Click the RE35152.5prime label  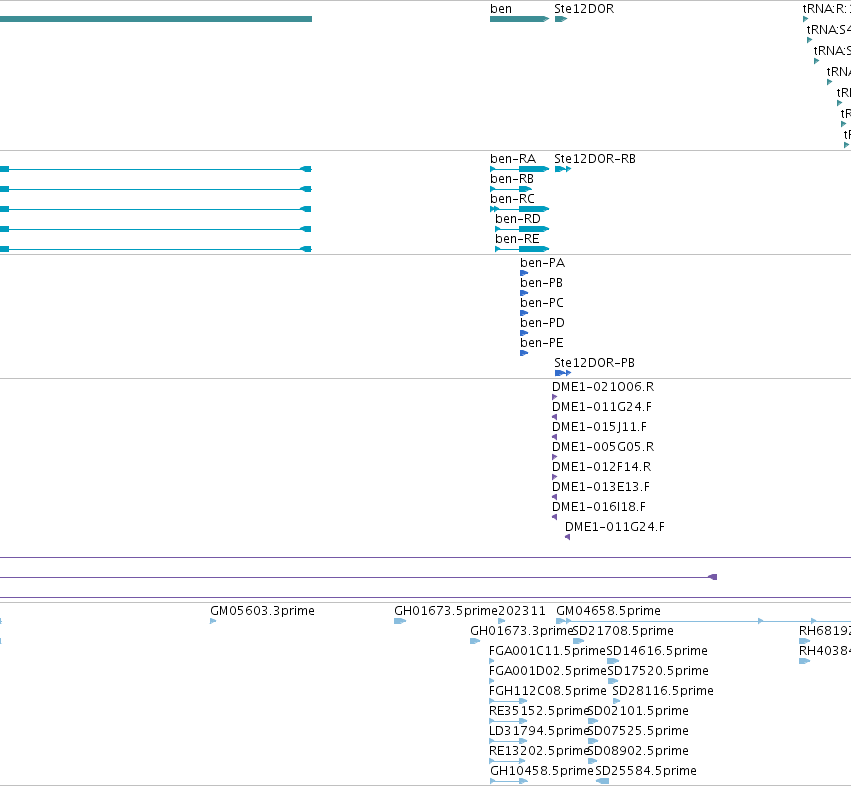tap(539, 711)
